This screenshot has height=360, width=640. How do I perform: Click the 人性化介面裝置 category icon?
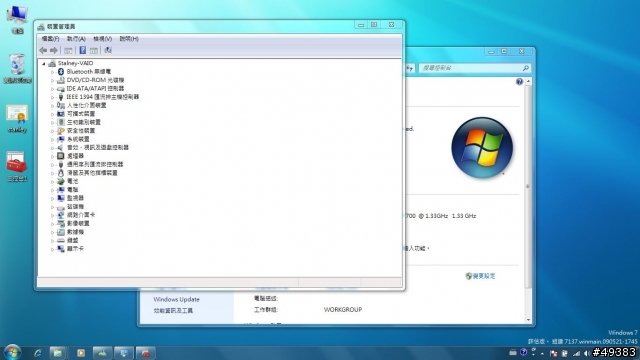(61, 105)
